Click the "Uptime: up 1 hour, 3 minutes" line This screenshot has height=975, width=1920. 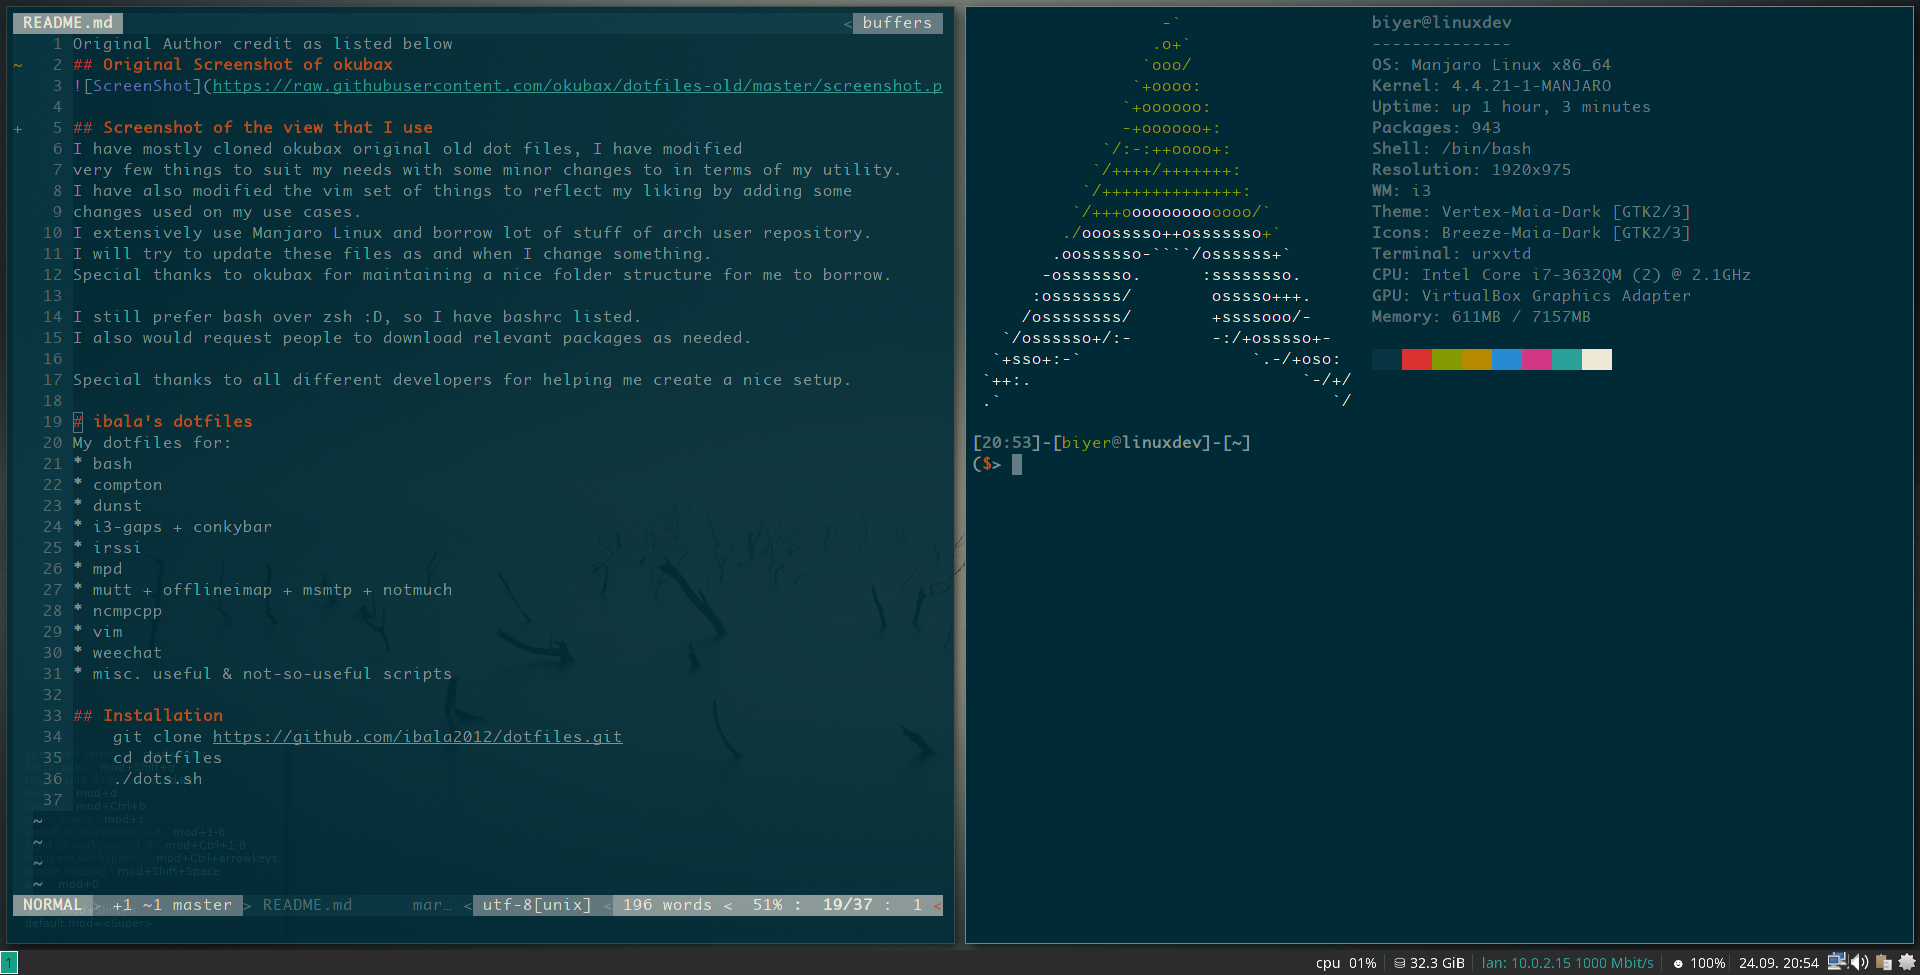coord(1511,107)
